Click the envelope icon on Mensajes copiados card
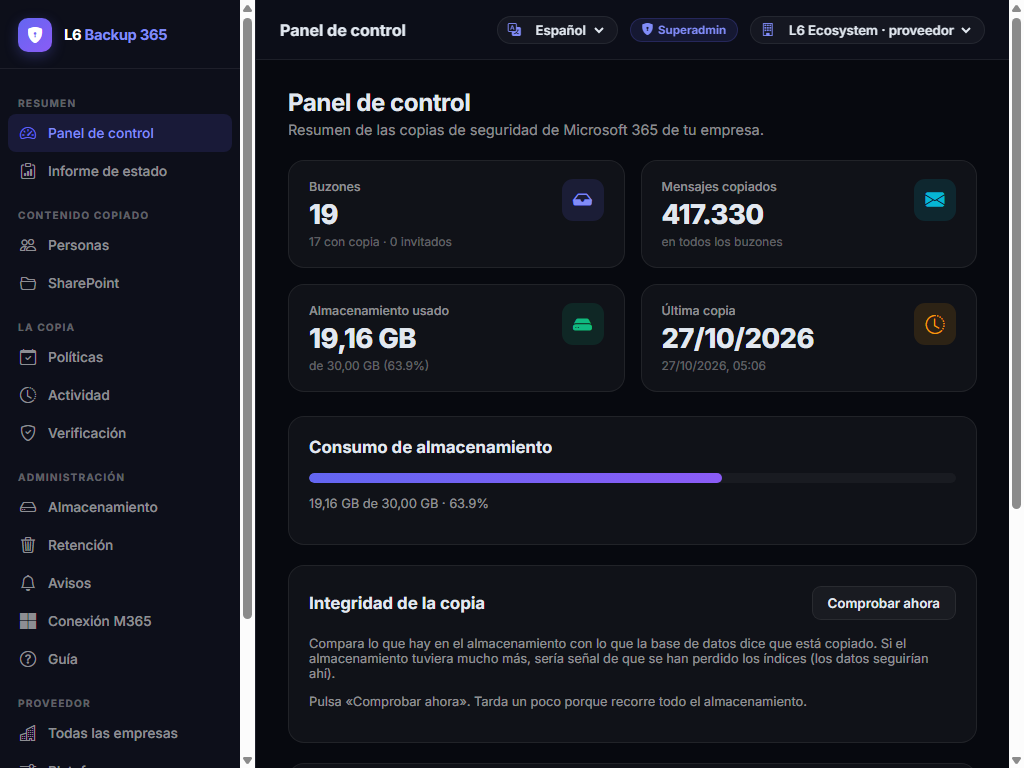Image resolution: width=1024 pixels, height=768 pixels. (935, 200)
